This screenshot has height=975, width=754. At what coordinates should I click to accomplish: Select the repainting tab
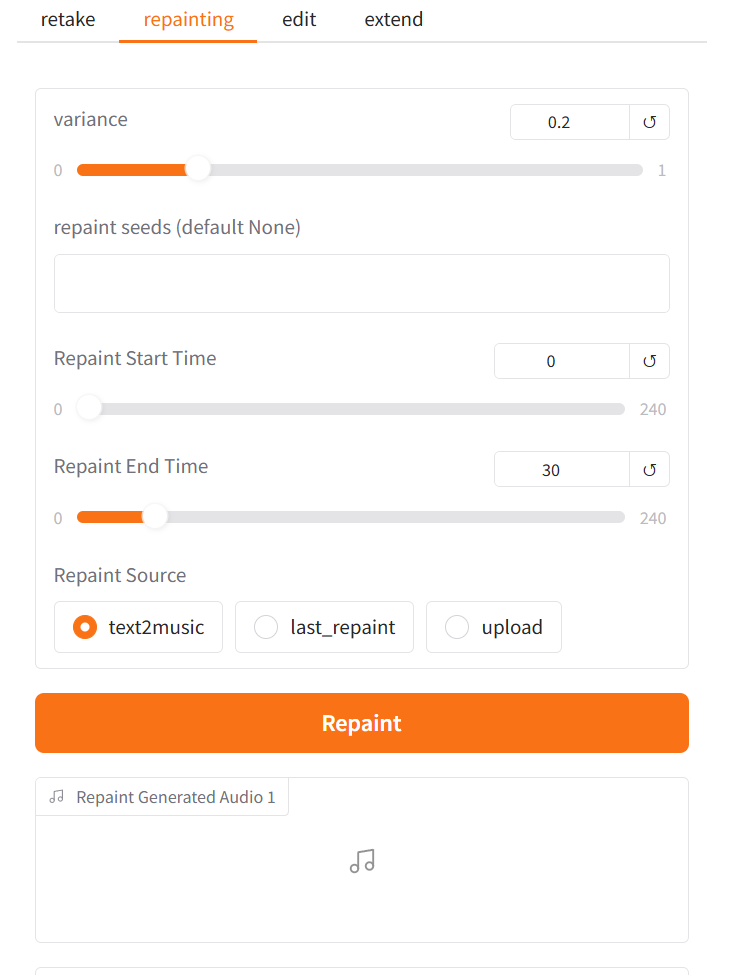pos(188,20)
